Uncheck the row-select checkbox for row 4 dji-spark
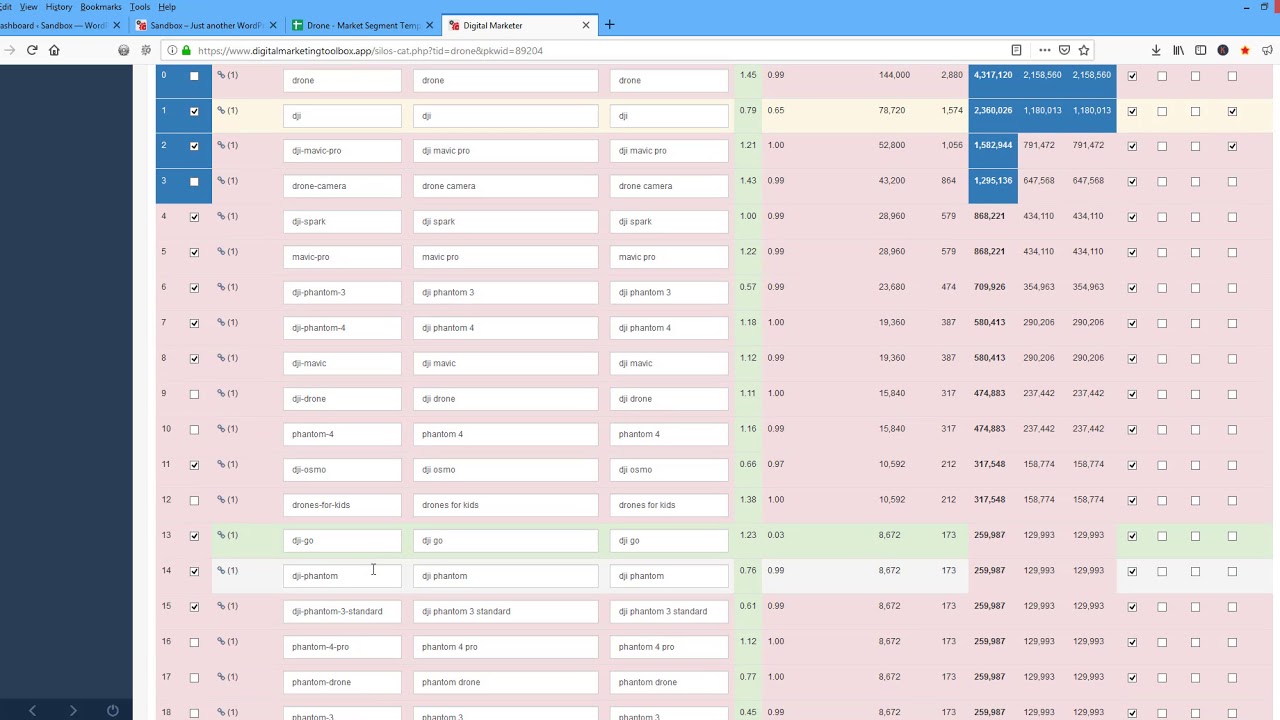Viewport: 1280px width, 720px height. [x=194, y=217]
